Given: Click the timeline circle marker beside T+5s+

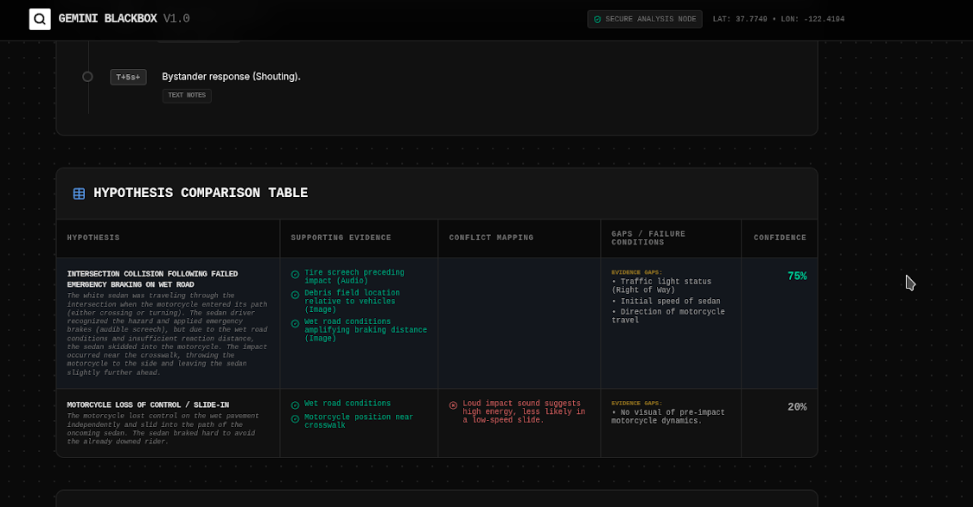Looking at the screenshot, I should pos(87,77).
